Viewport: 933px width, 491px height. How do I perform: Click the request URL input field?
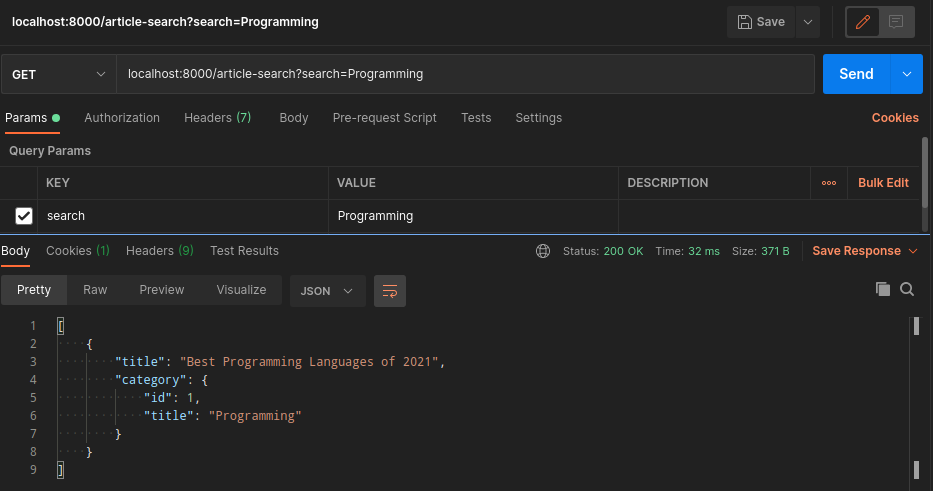(465, 74)
